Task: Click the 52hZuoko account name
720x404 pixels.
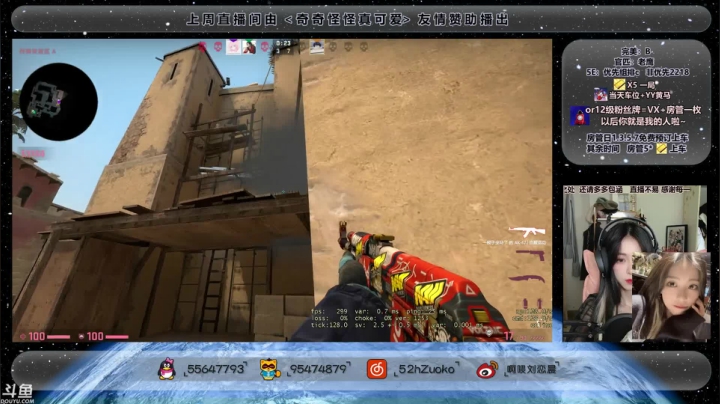Action: pyautogui.click(x=427, y=369)
